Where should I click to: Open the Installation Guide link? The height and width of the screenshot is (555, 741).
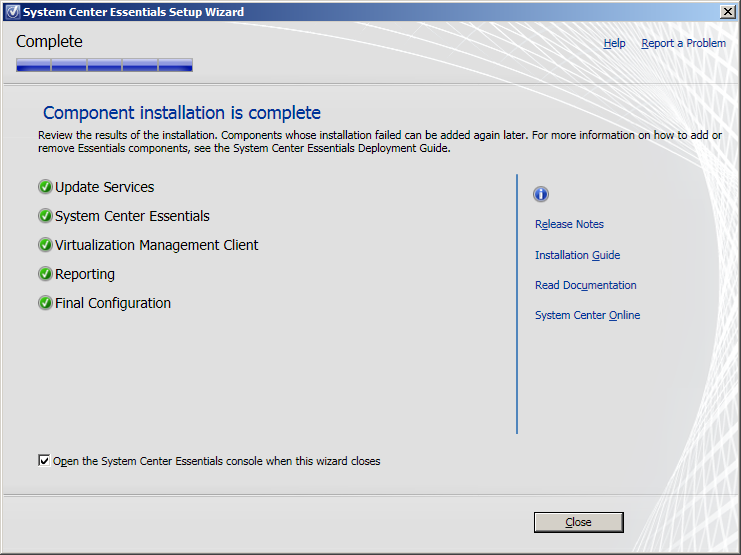coord(577,255)
